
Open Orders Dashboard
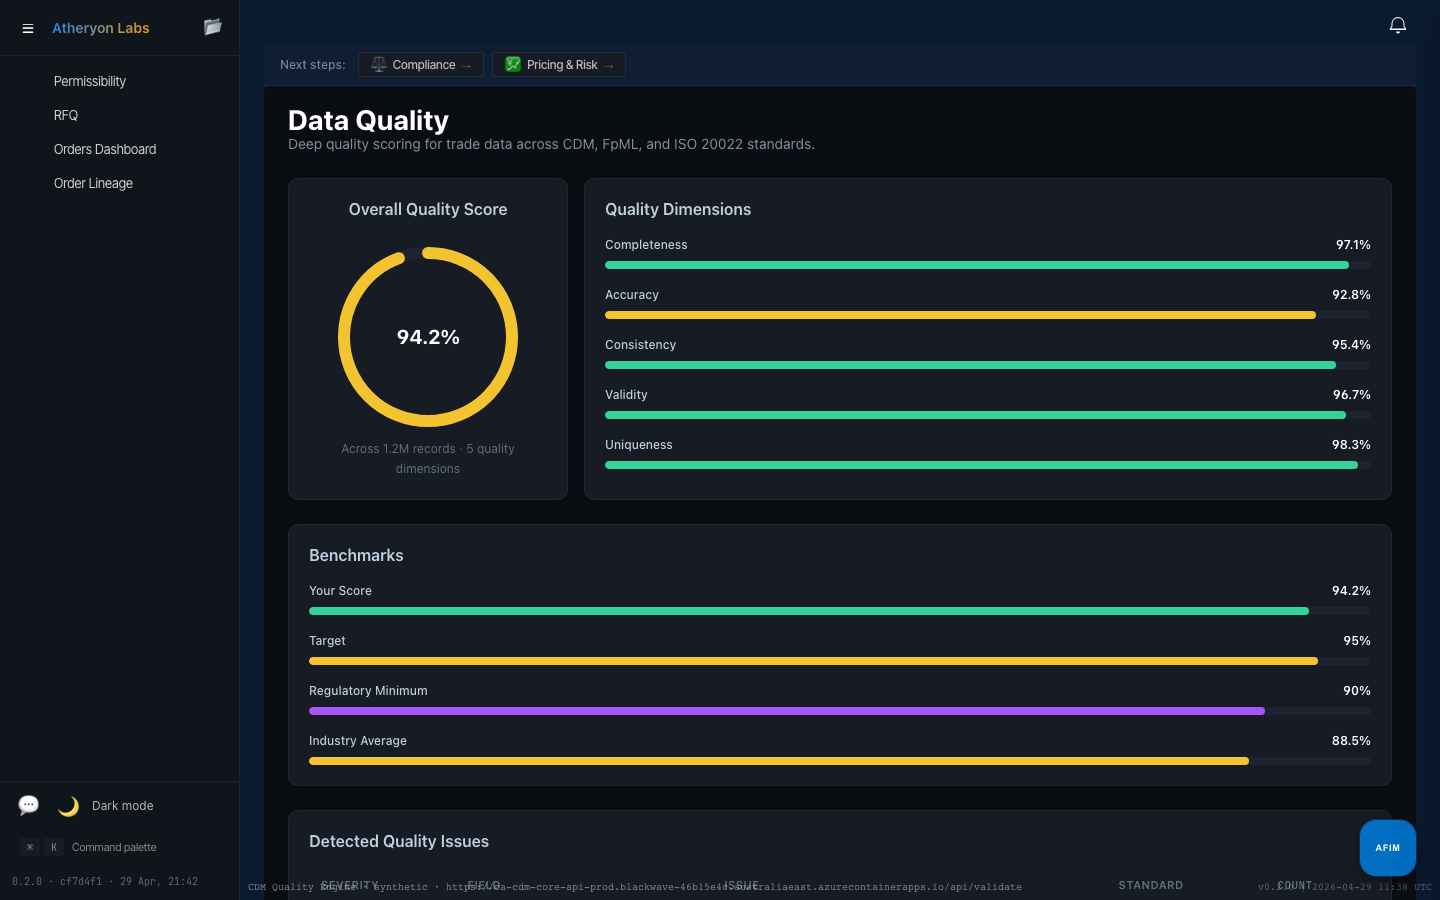(x=105, y=149)
